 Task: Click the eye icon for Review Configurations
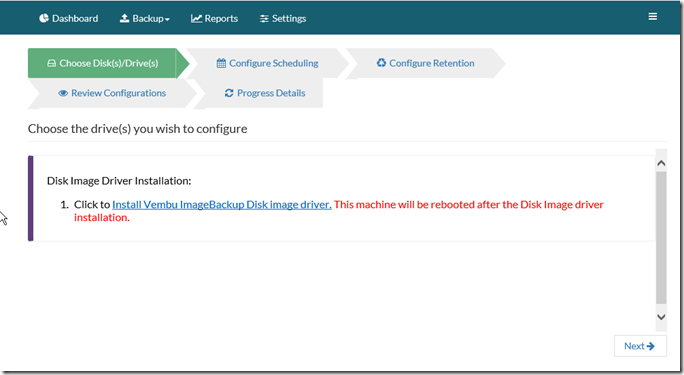click(x=63, y=93)
